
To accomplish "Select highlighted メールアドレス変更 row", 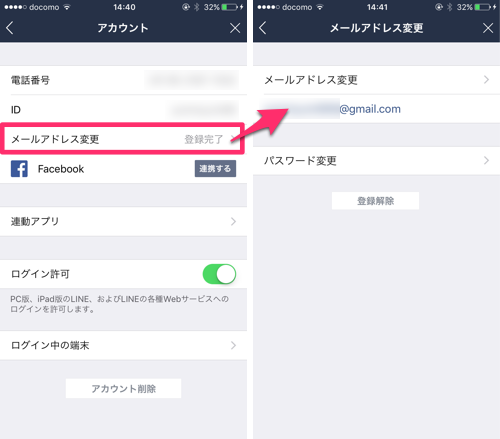I will click(123, 139).
